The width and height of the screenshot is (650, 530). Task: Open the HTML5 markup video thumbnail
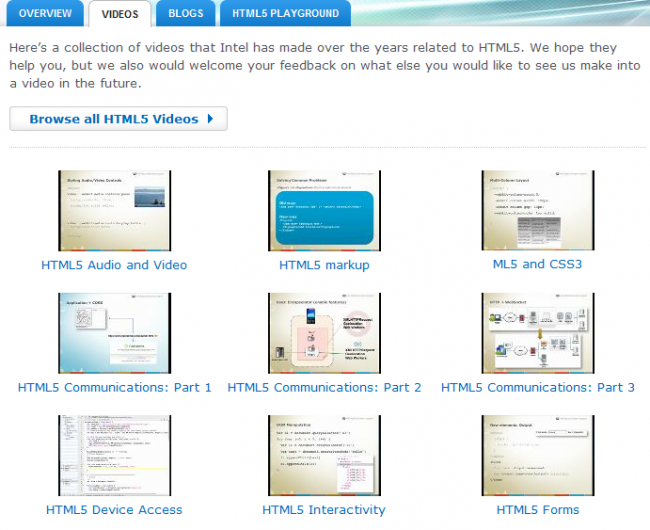click(324, 211)
